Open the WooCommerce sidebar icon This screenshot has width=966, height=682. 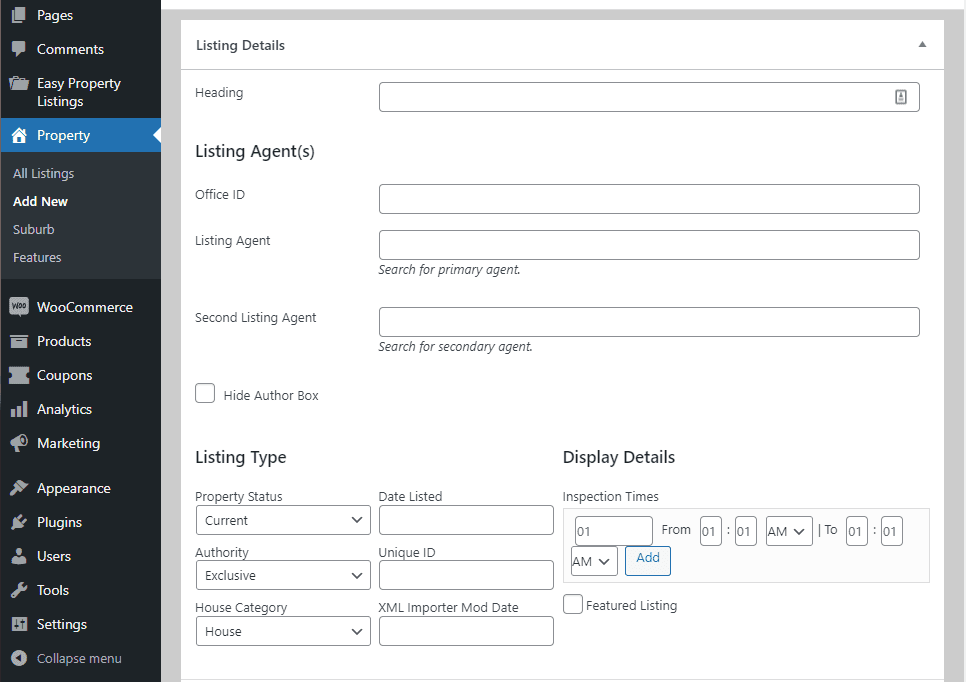(x=19, y=307)
